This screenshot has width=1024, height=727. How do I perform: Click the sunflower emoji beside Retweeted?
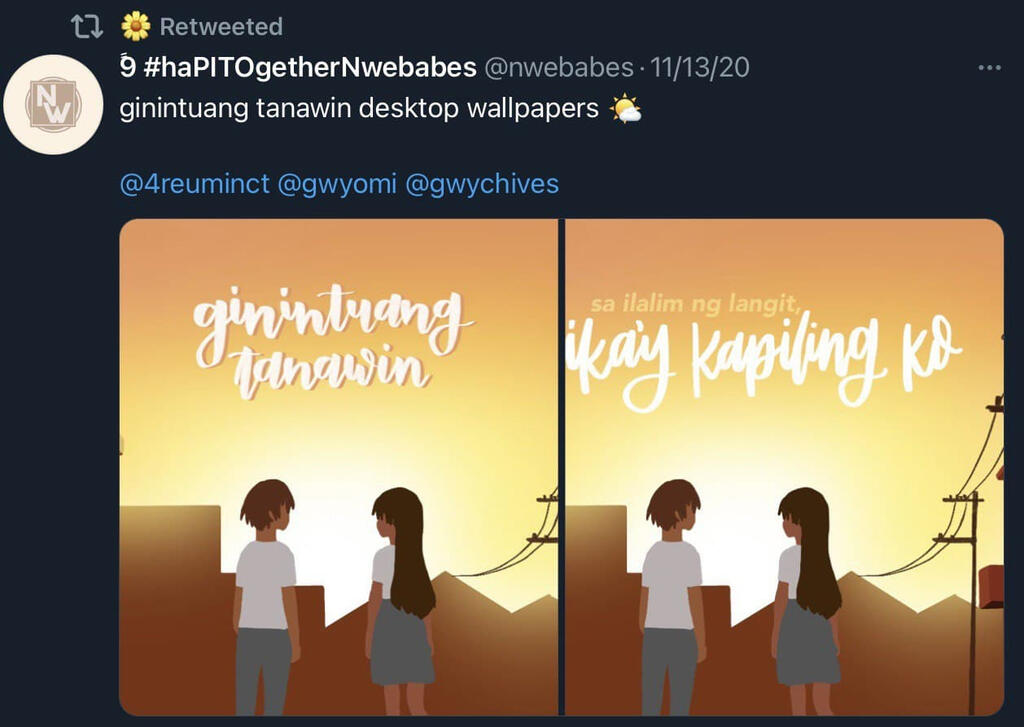click(x=136, y=26)
